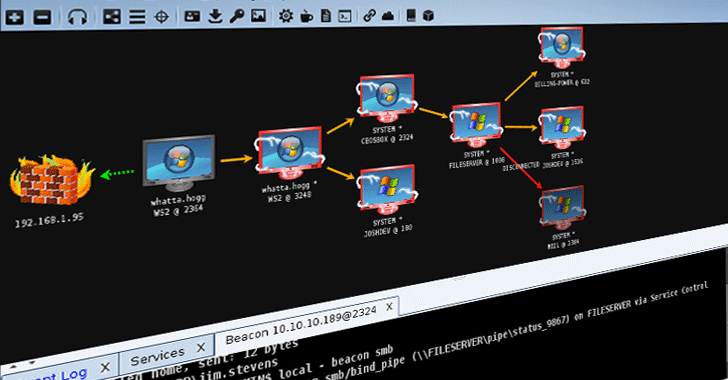
Task: Open Screenshots with the picture icon
Action: point(258,16)
